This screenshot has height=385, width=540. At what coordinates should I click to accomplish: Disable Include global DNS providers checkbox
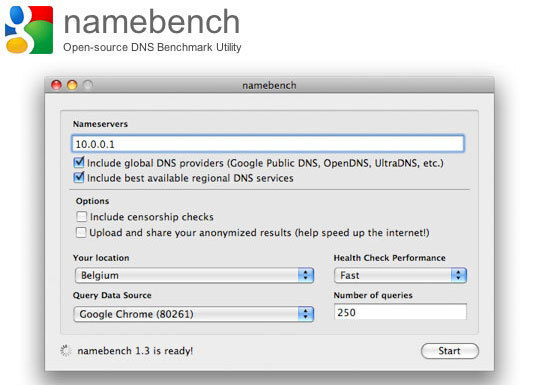coord(79,162)
